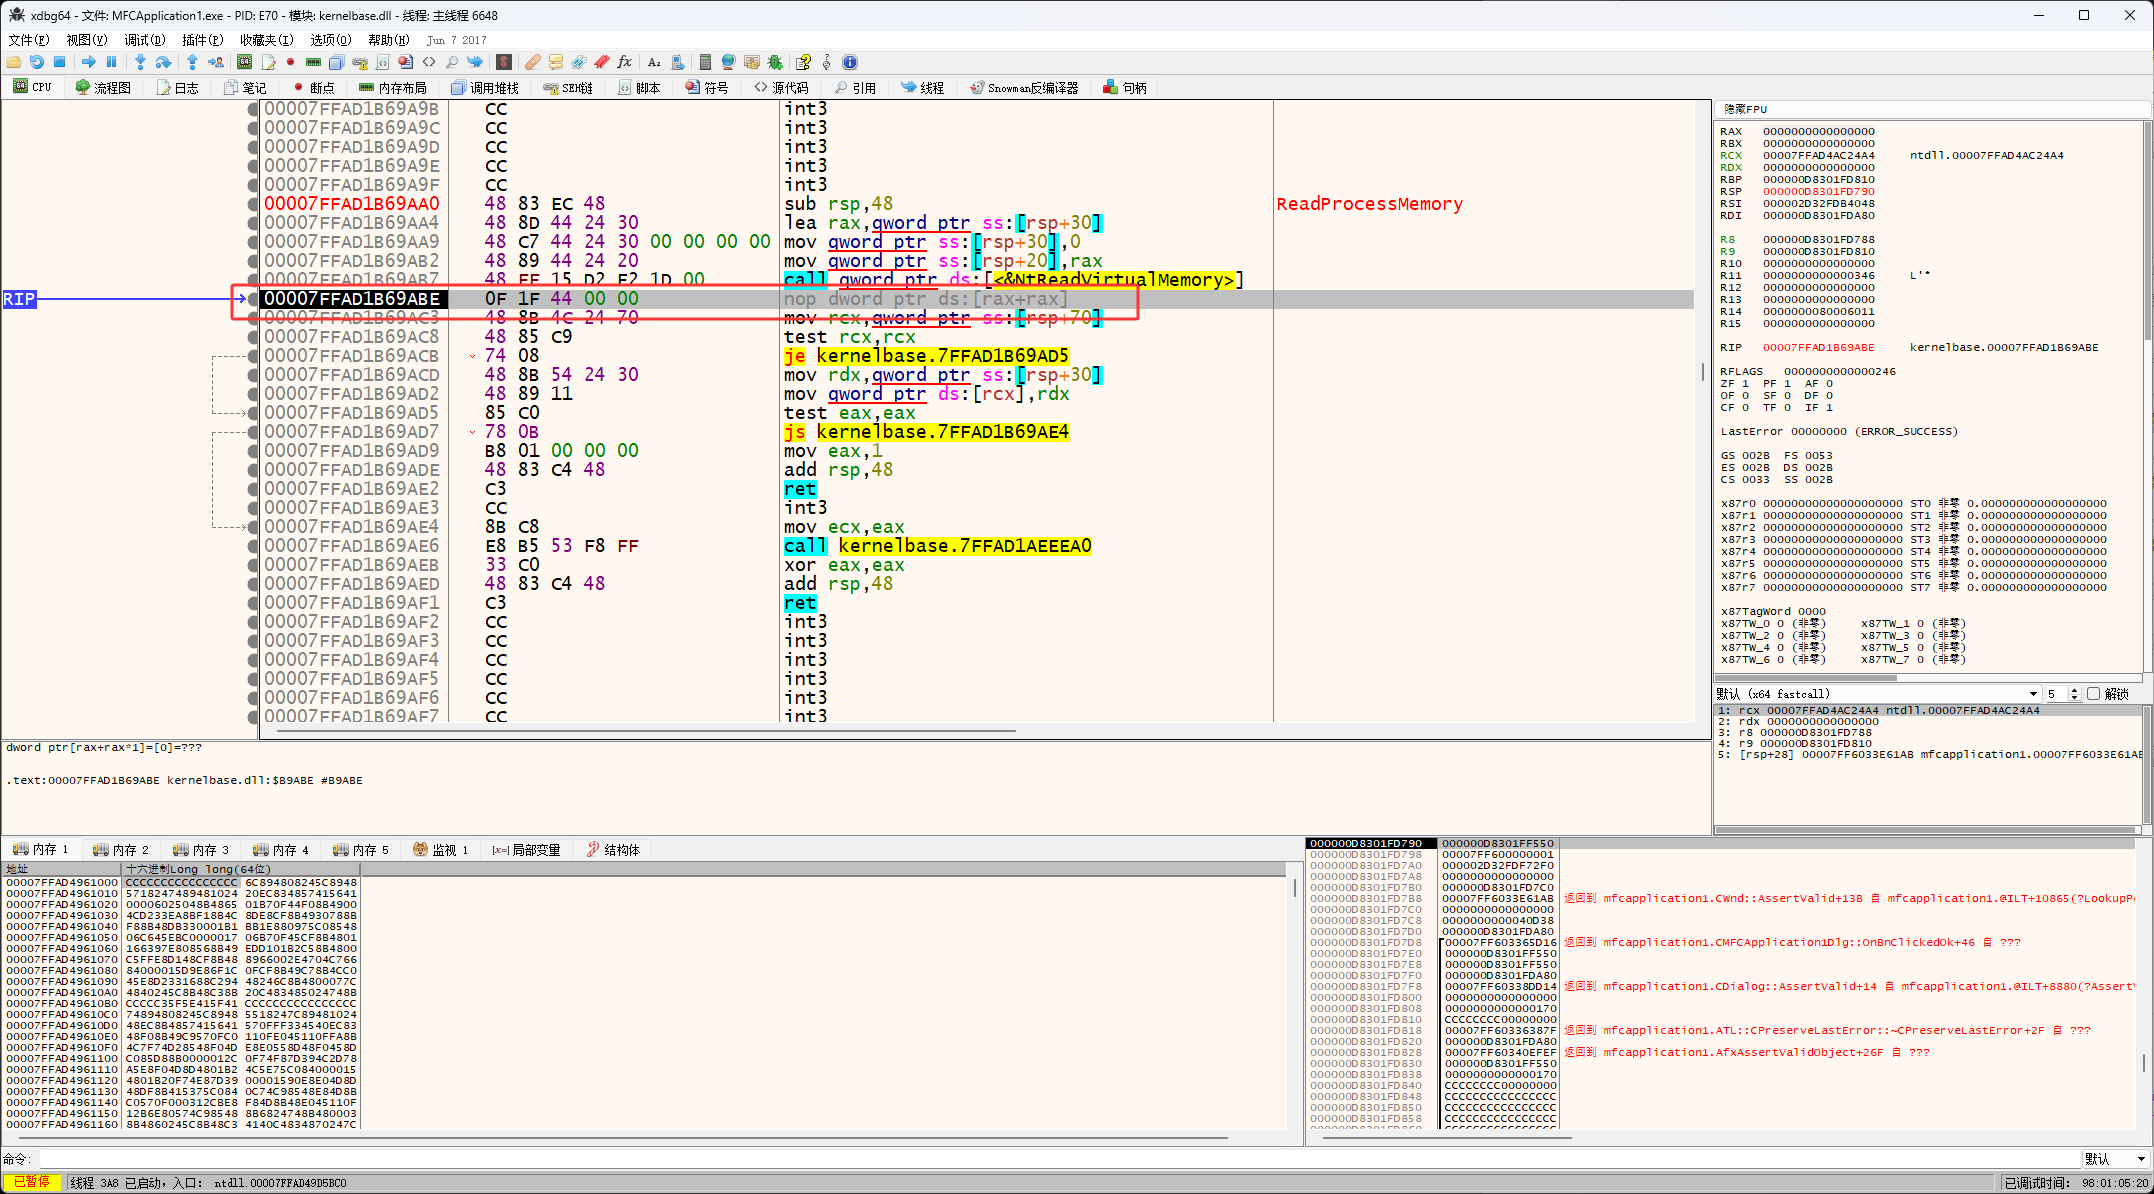Screen dimensions: 2154x1194
Task: Click the Restart debugging toolbar icon
Action: tap(37, 62)
